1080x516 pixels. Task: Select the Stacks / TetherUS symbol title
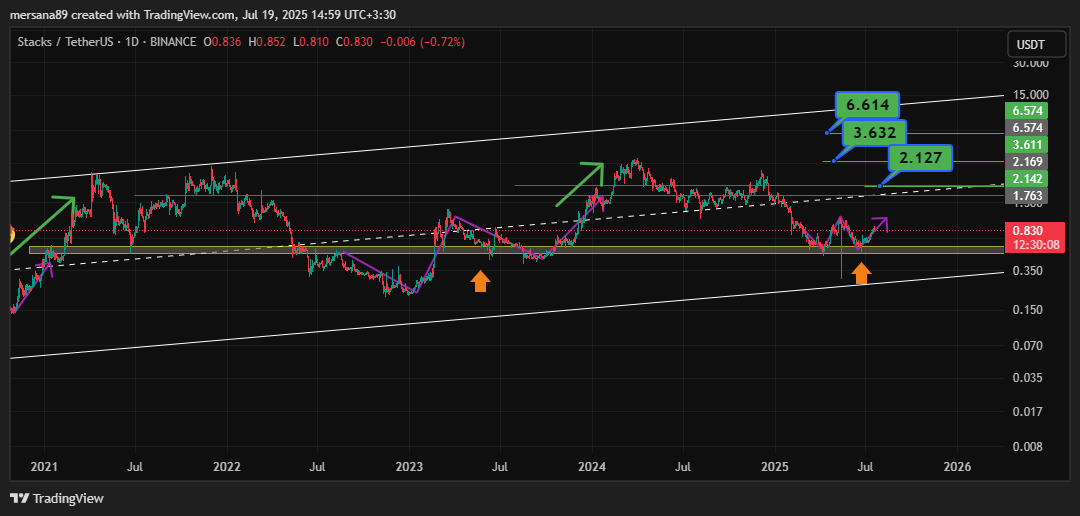[x=63, y=42]
